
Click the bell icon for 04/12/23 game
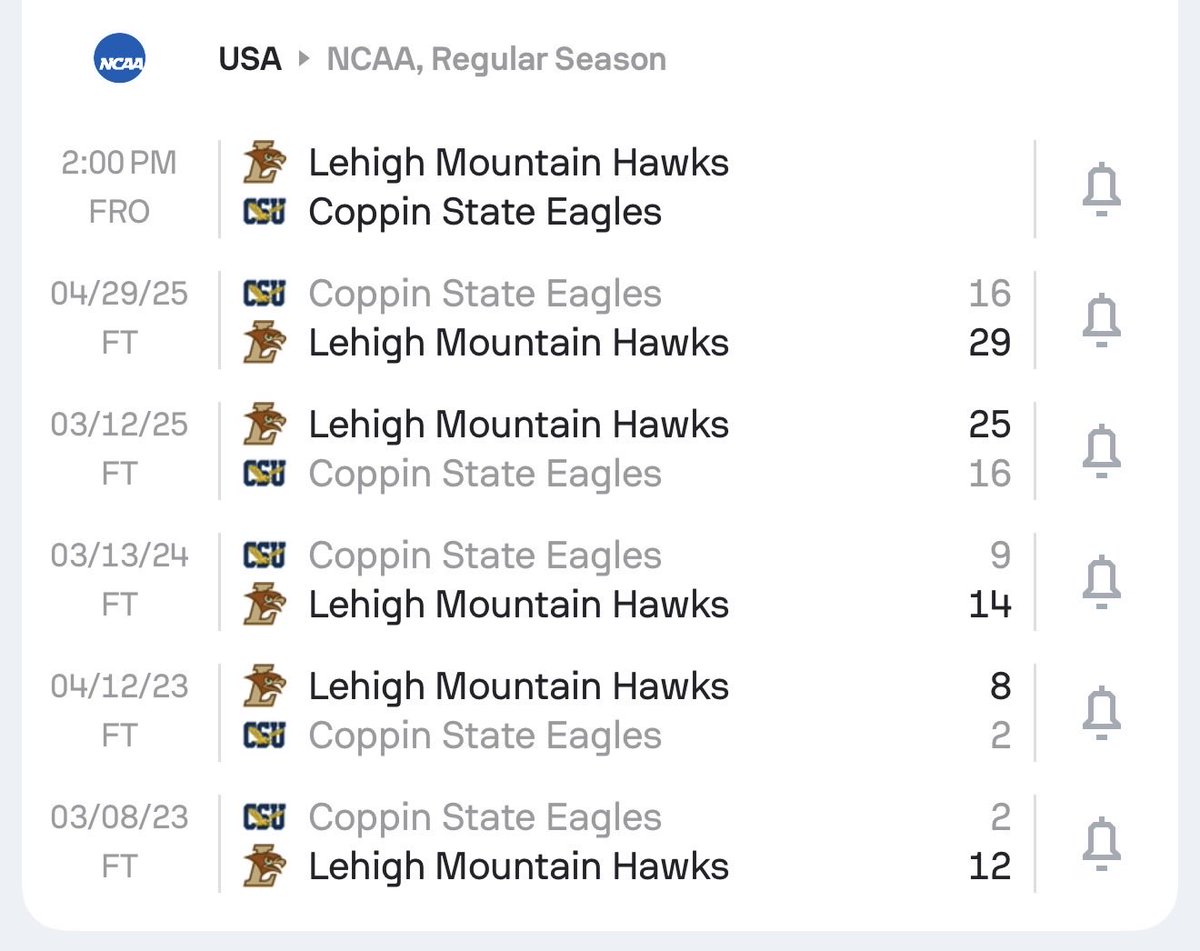point(1102,712)
